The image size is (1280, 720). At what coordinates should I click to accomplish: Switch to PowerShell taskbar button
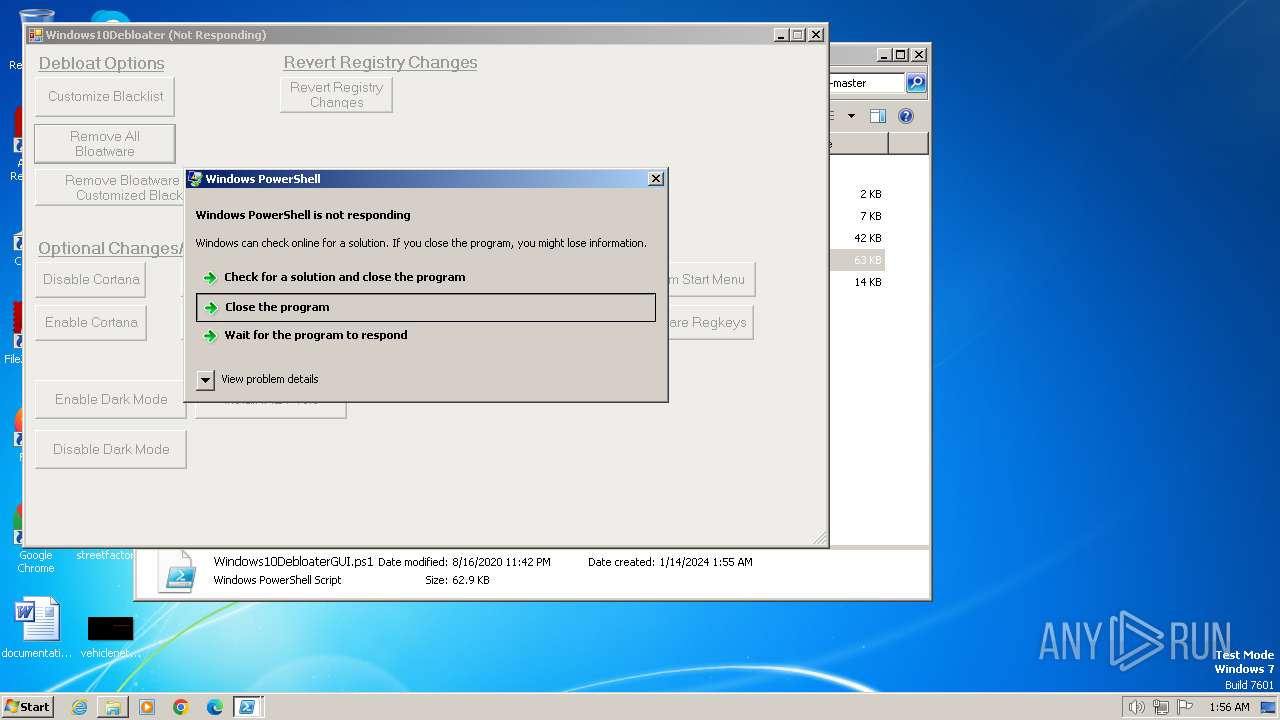tap(246, 707)
